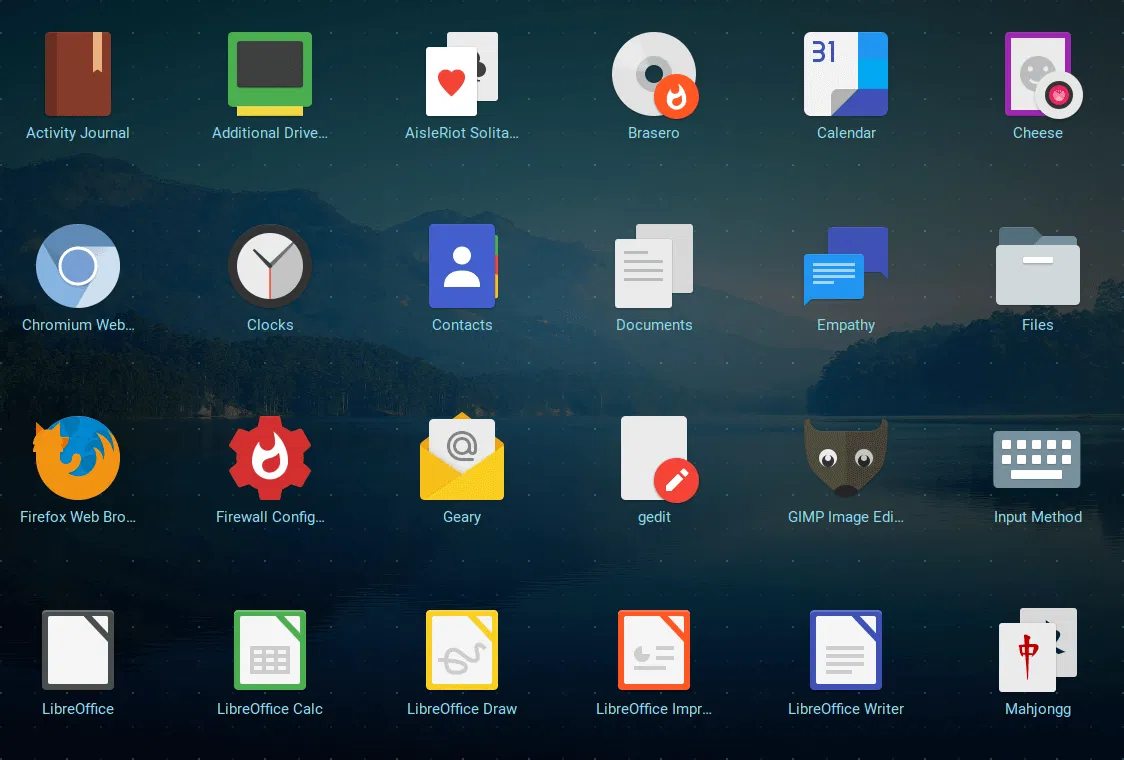Image resolution: width=1124 pixels, height=760 pixels.
Task: Launch LibreOffice Calc
Action: [x=270, y=649]
